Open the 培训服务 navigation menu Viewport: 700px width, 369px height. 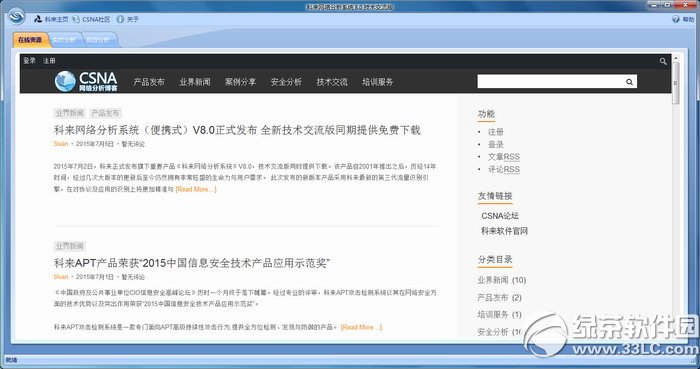[378, 82]
